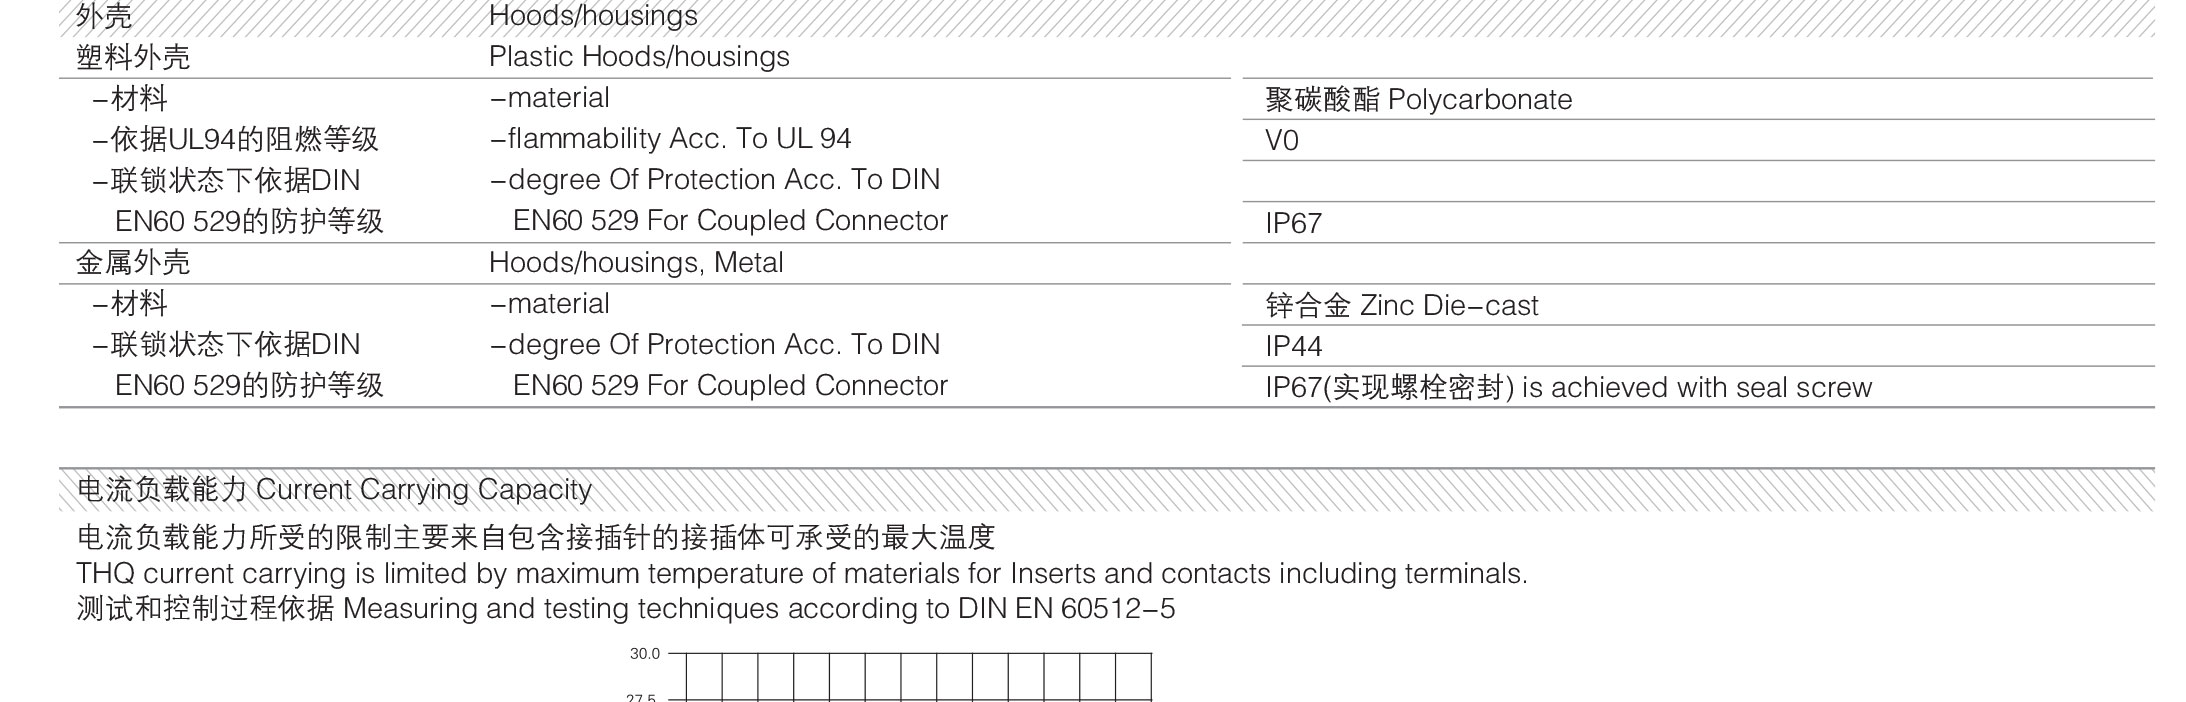Image resolution: width=2186 pixels, height=702 pixels.
Task: Click the IP44 protection value
Action: coord(1293,346)
